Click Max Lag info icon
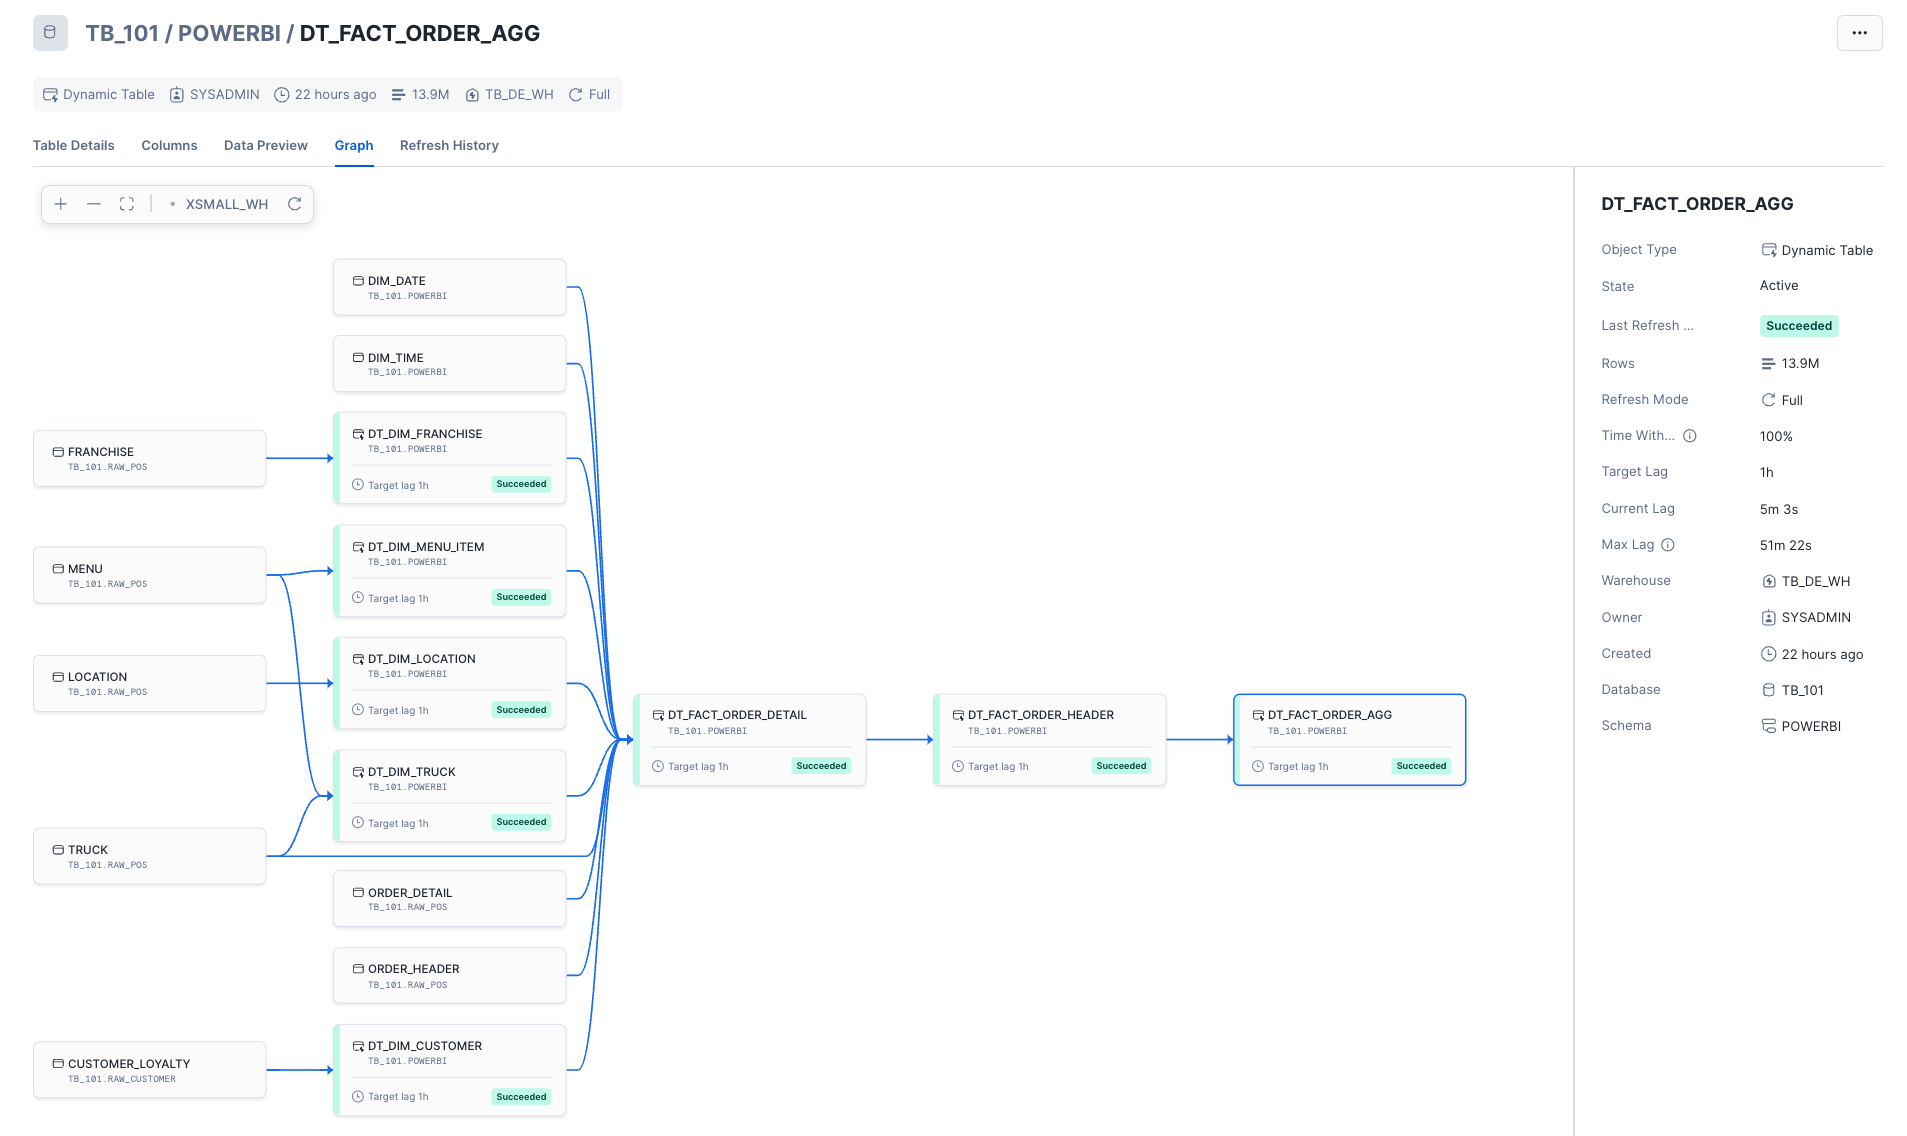Image resolution: width=1907 pixels, height=1136 pixels. tap(1668, 545)
